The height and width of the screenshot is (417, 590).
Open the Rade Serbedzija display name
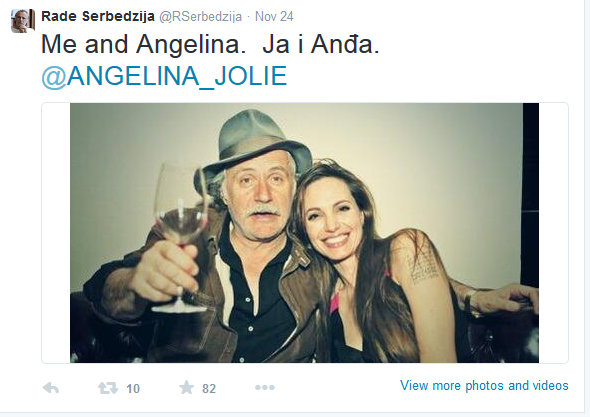click(98, 16)
